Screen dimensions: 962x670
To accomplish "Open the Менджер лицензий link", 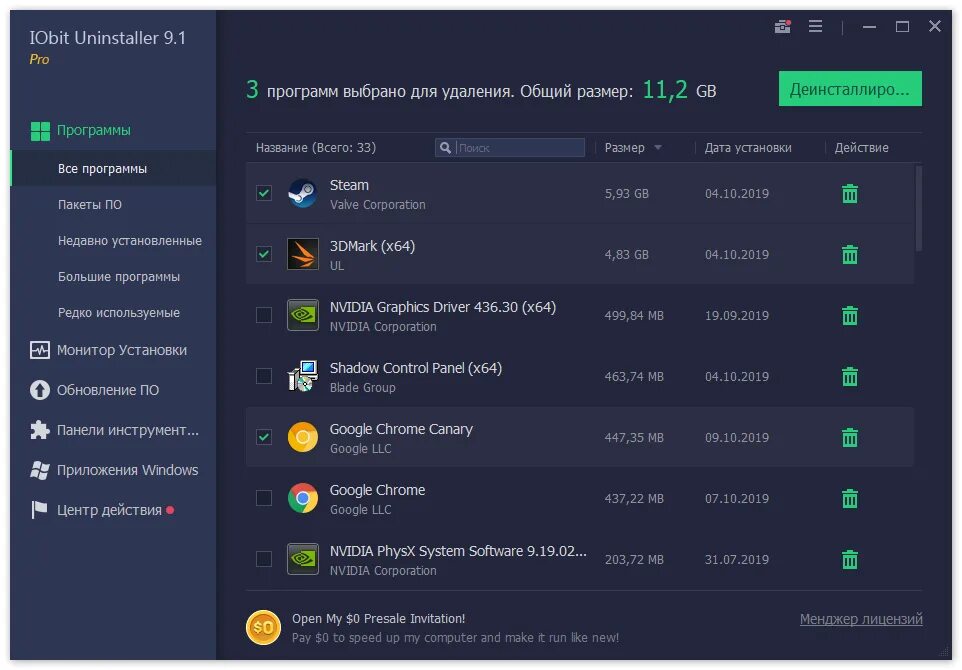I will click(x=861, y=619).
